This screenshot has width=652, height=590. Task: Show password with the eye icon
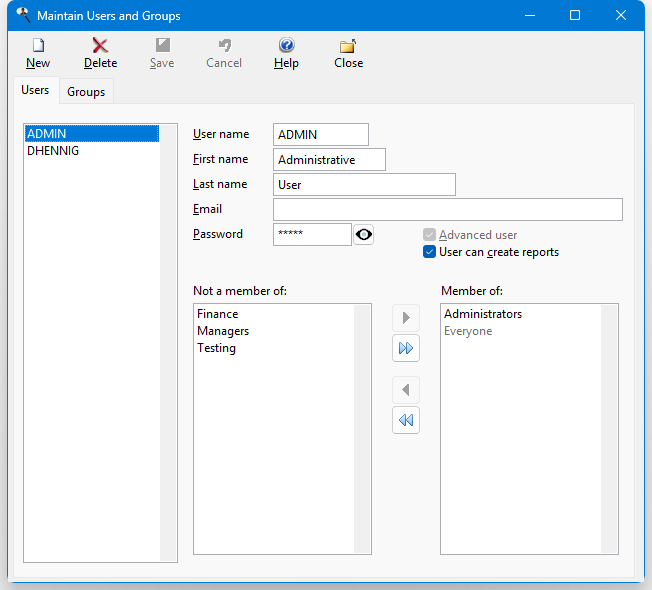pos(364,234)
